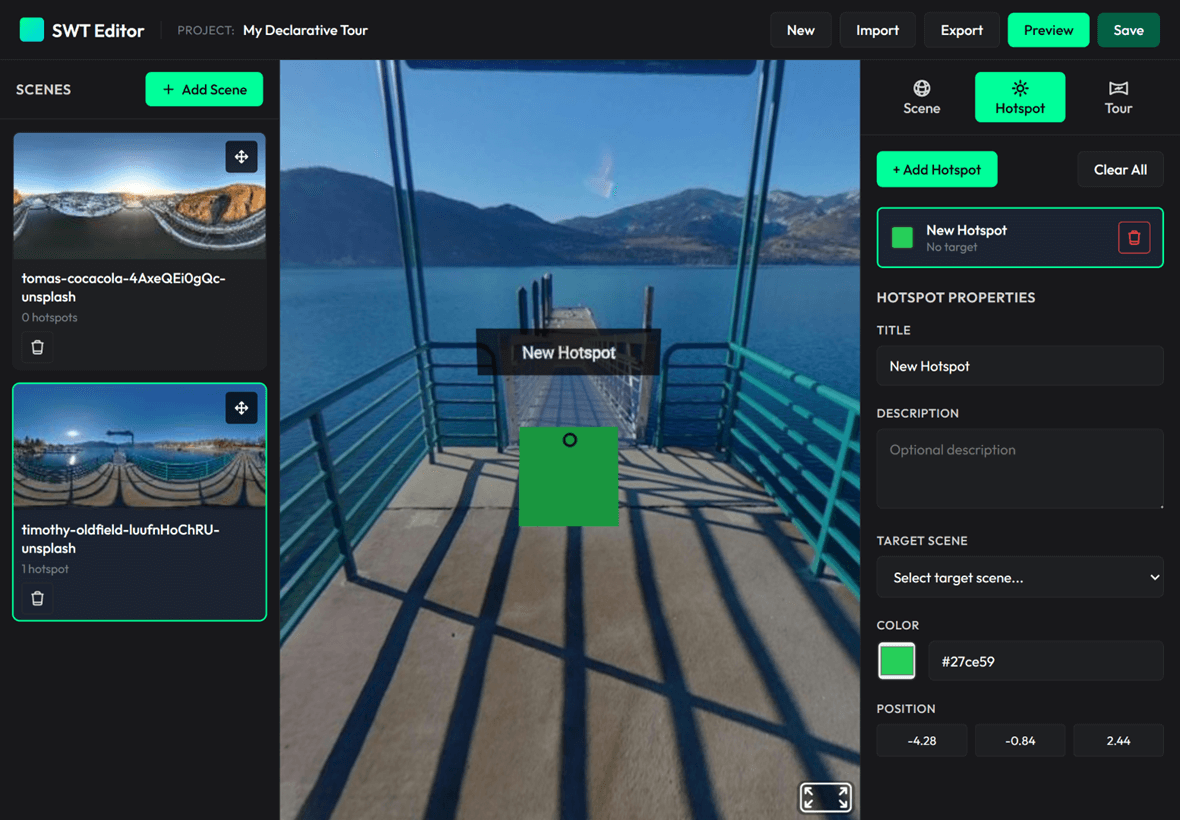Viewport: 1180px width, 820px height.
Task: Delete New Hotspot with the red trash icon
Action: (1134, 238)
